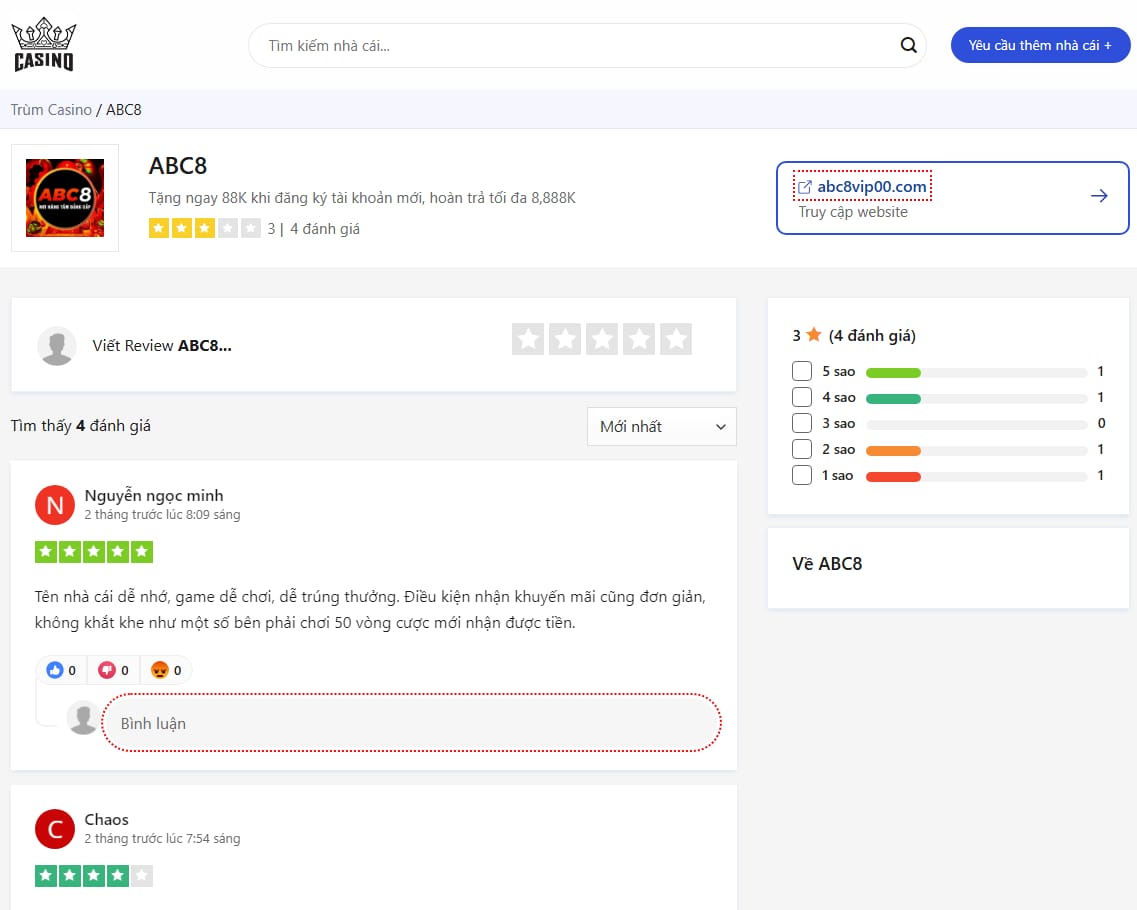The height and width of the screenshot is (910, 1137).
Task: Check the 4 sao filter checkbox
Action: point(802,397)
